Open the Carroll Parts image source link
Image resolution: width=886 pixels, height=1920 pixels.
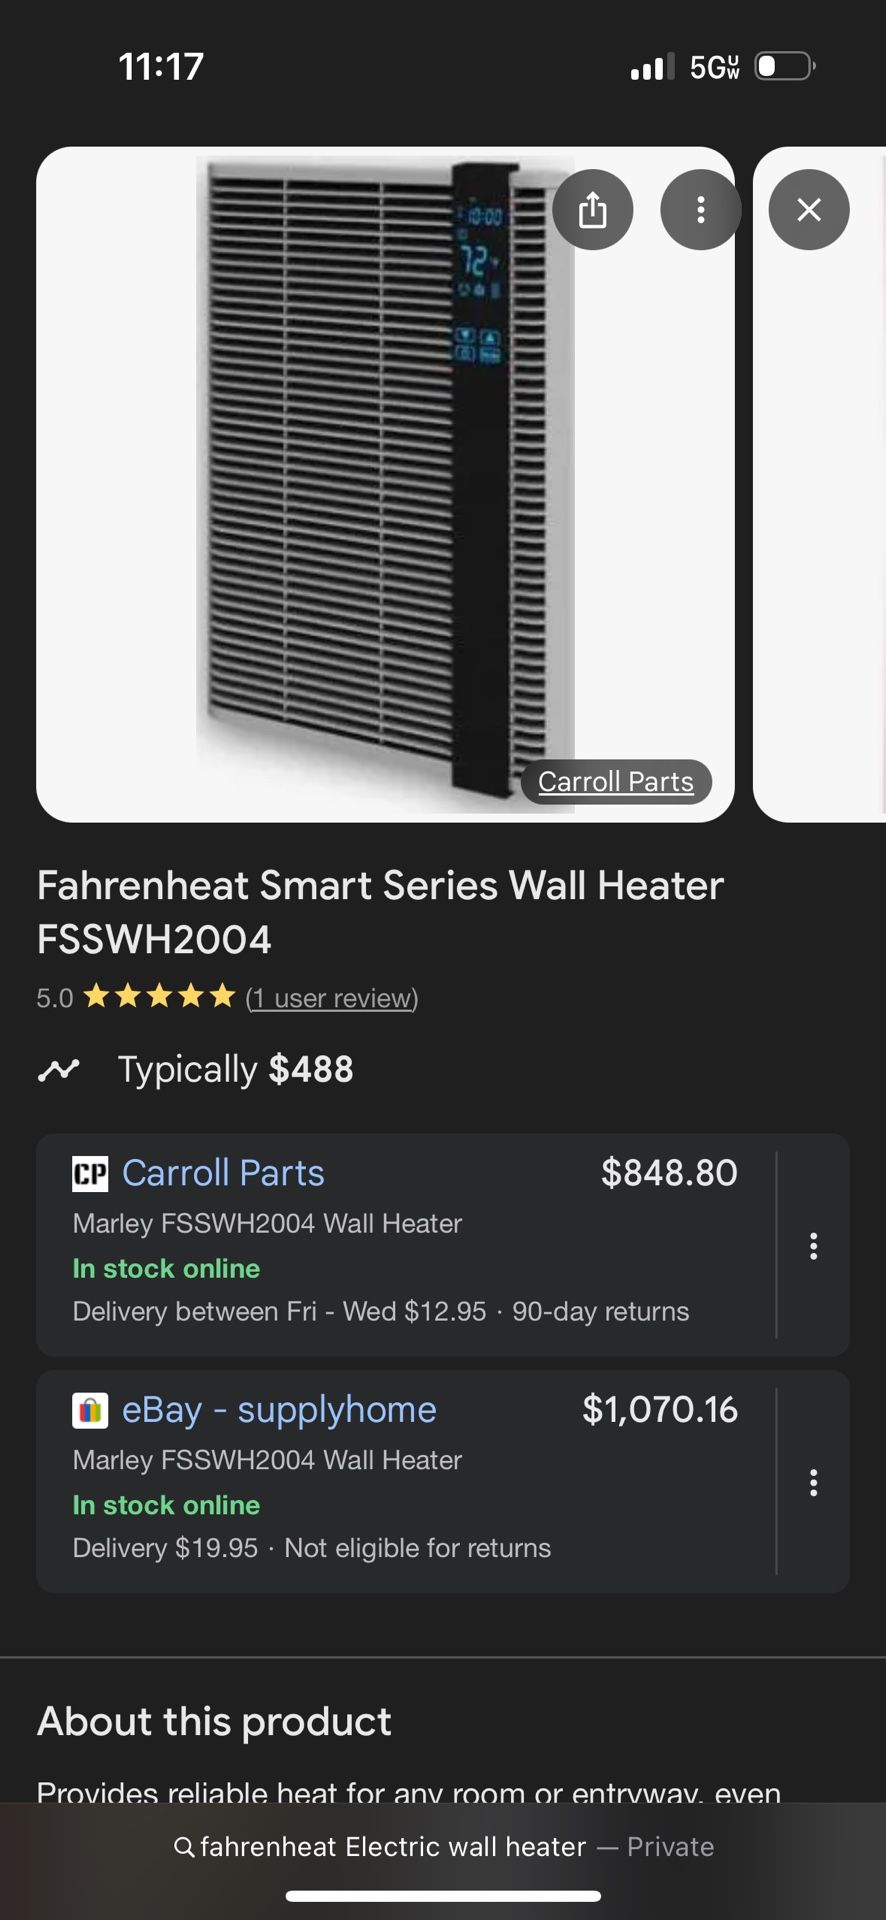[616, 781]
